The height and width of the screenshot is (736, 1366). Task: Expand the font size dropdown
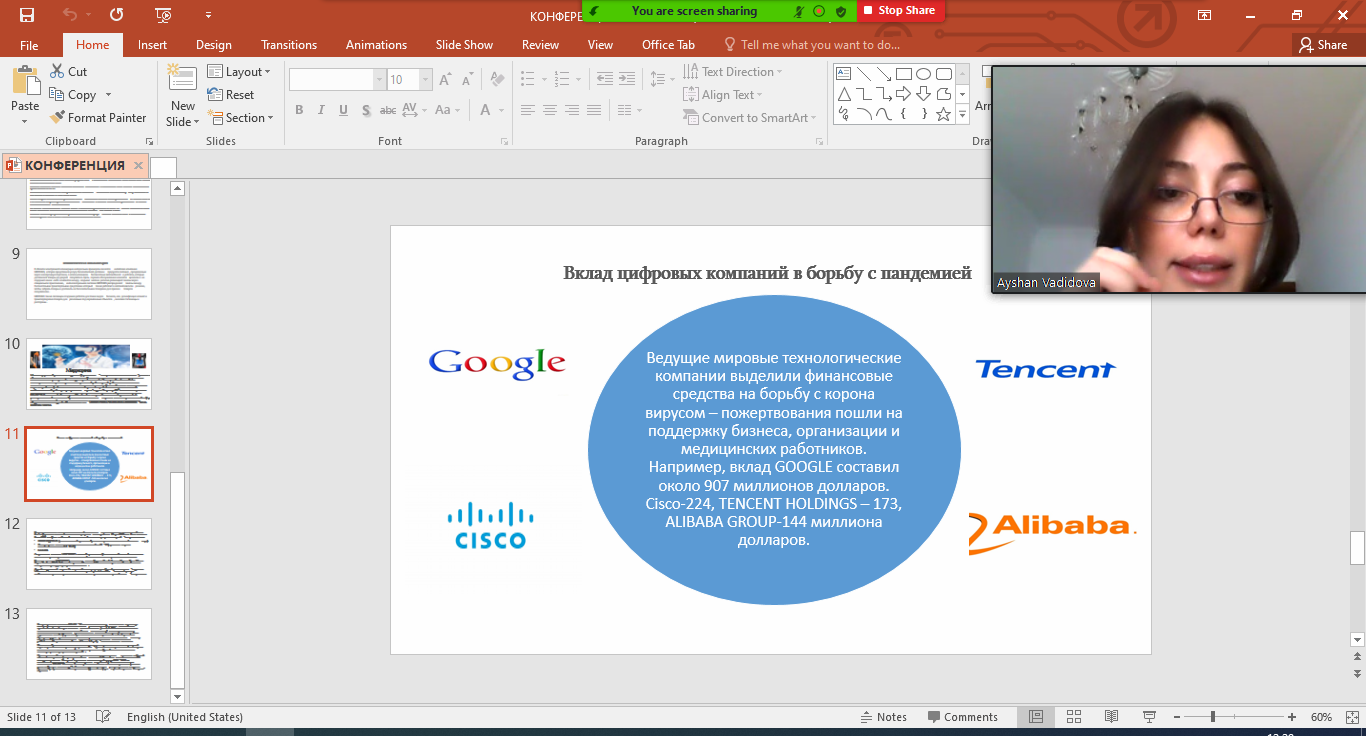click(x=426, y=80)
